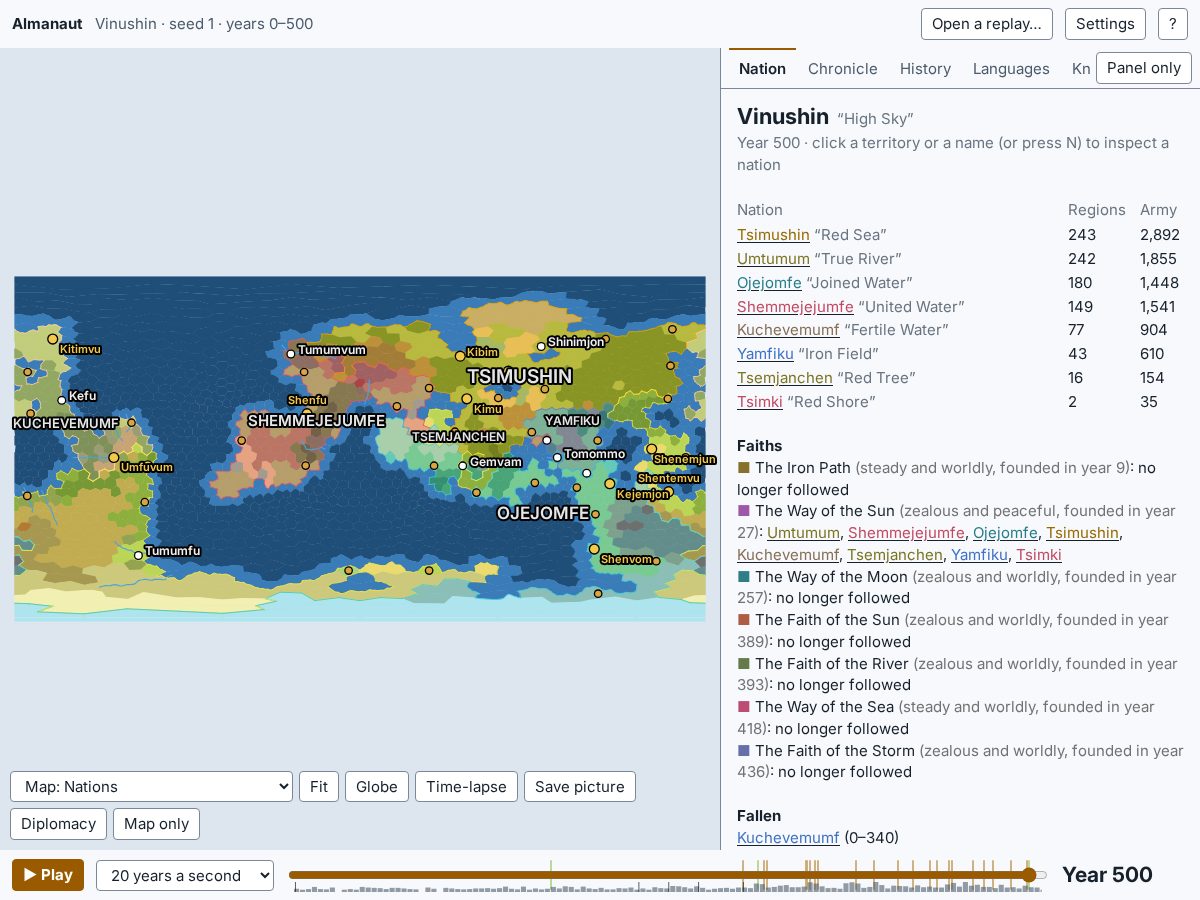
Task: Click the Way of the Moon teal square
Action: pyautogui.click(x=743, y=577)
